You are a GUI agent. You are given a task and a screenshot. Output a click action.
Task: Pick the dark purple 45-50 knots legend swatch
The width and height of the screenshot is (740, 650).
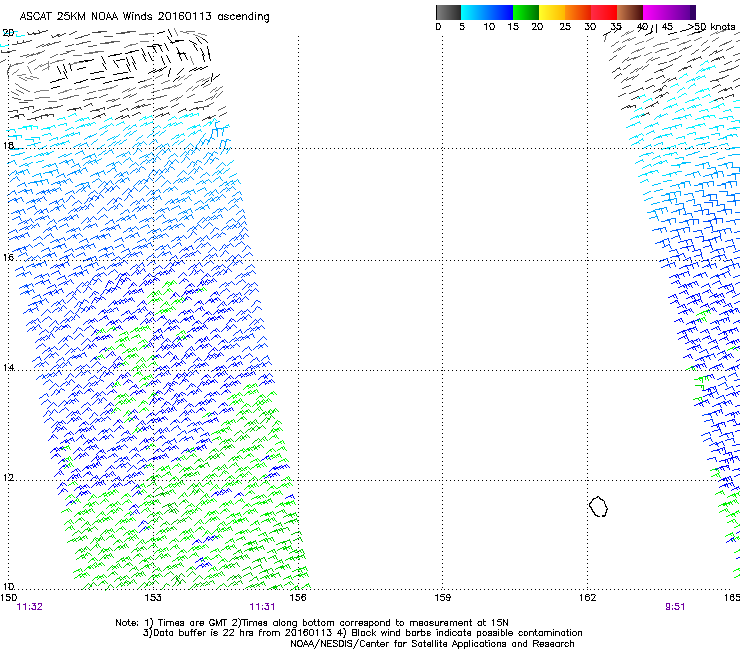tap(682, 12)
